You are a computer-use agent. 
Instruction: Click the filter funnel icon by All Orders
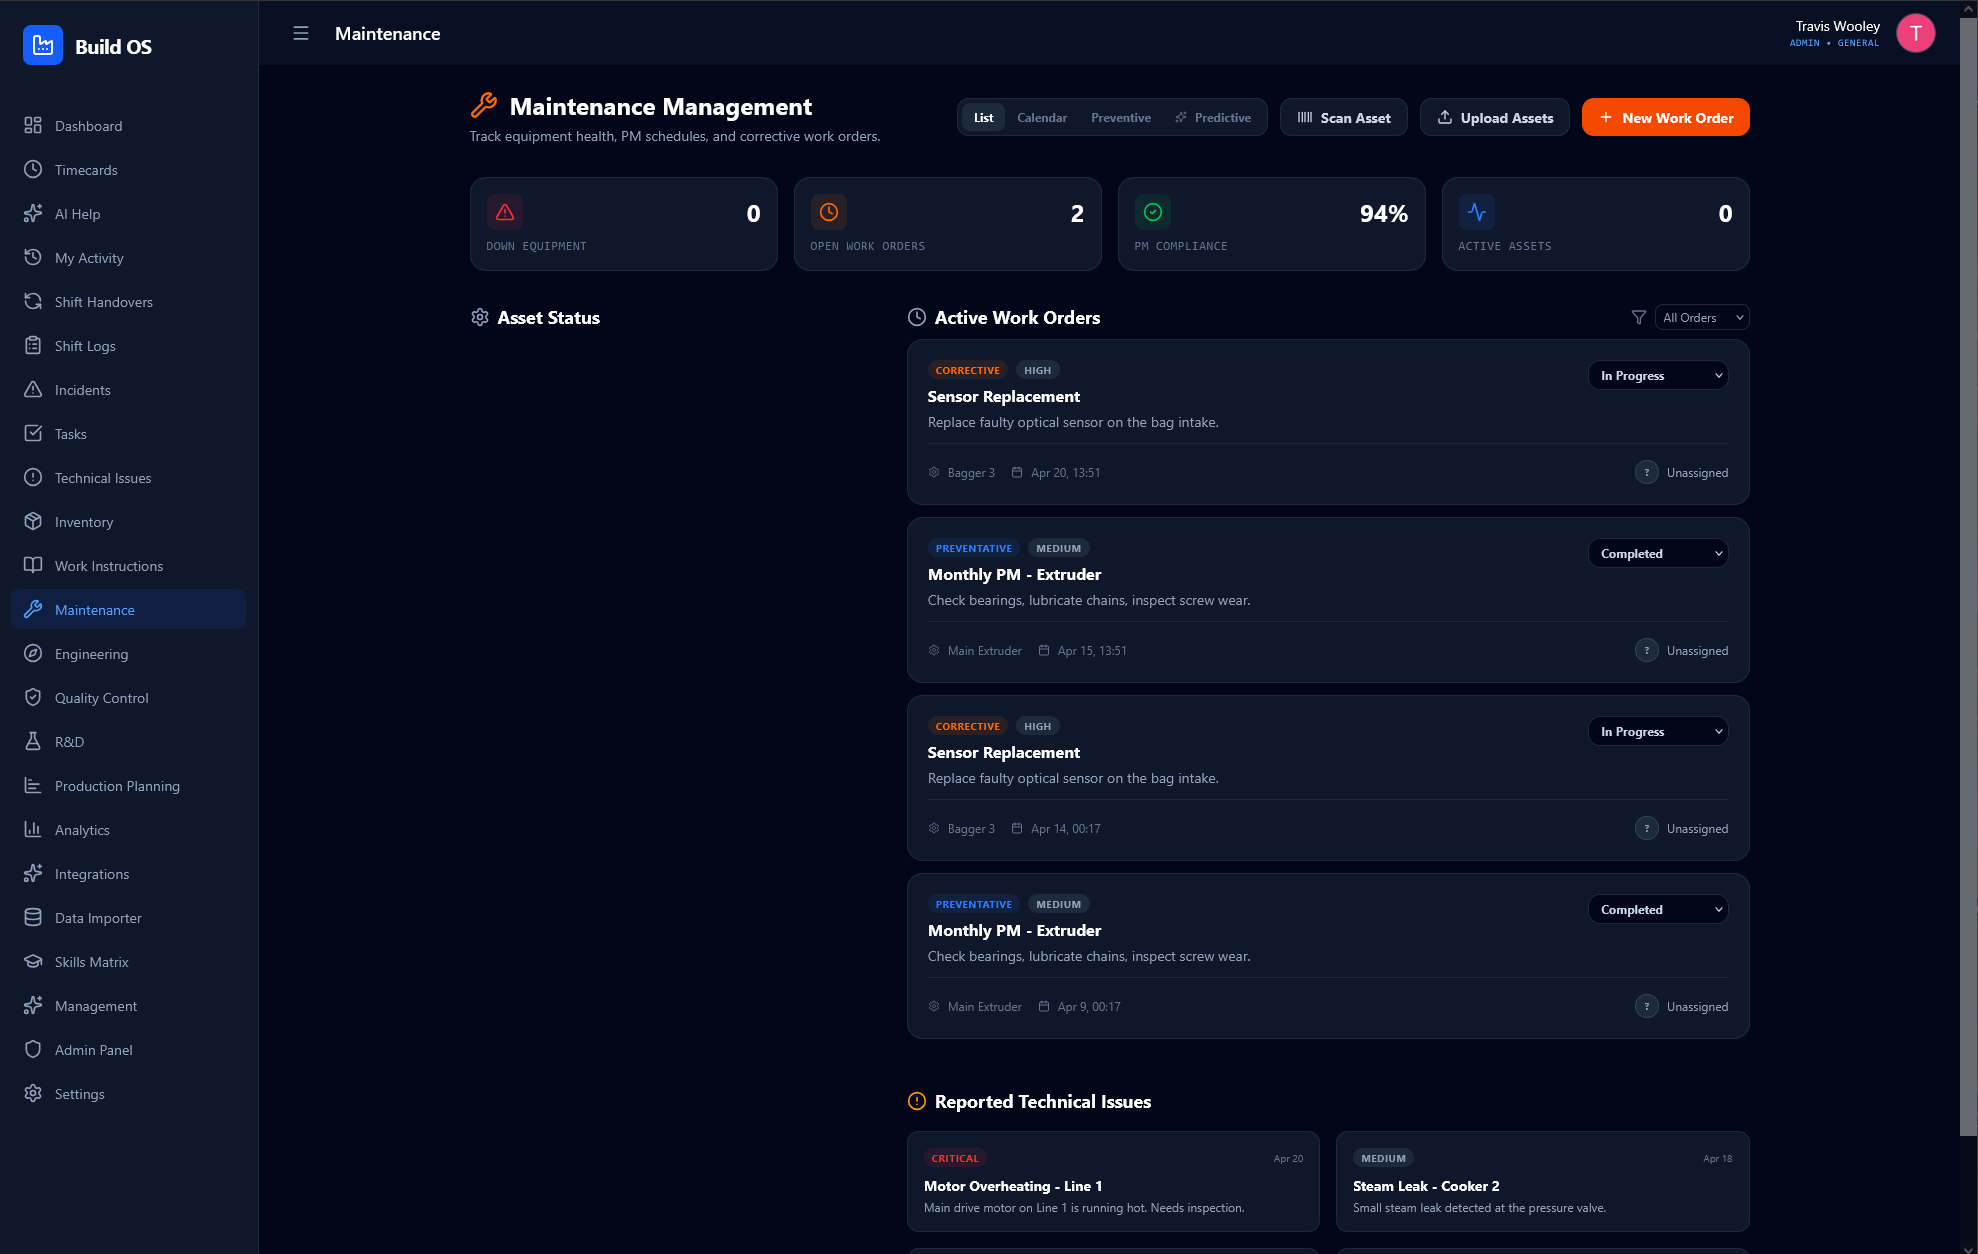coord(1638,318)
